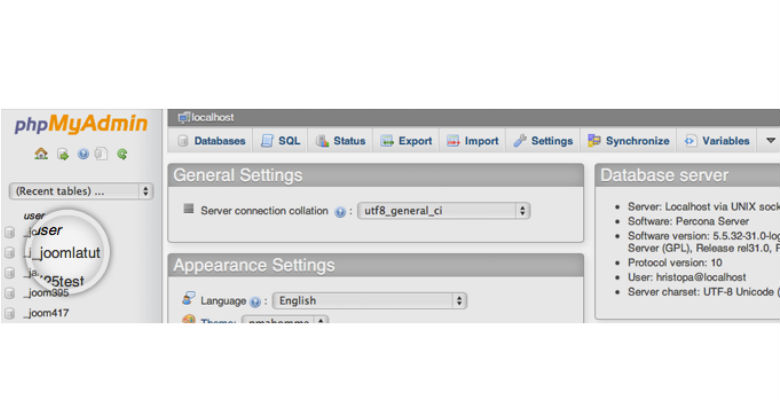The width and height of the screenshot is (780, 400).
Task: Open Server connection collation utf8_general_ci dropdown
Action: pos(444,210)
